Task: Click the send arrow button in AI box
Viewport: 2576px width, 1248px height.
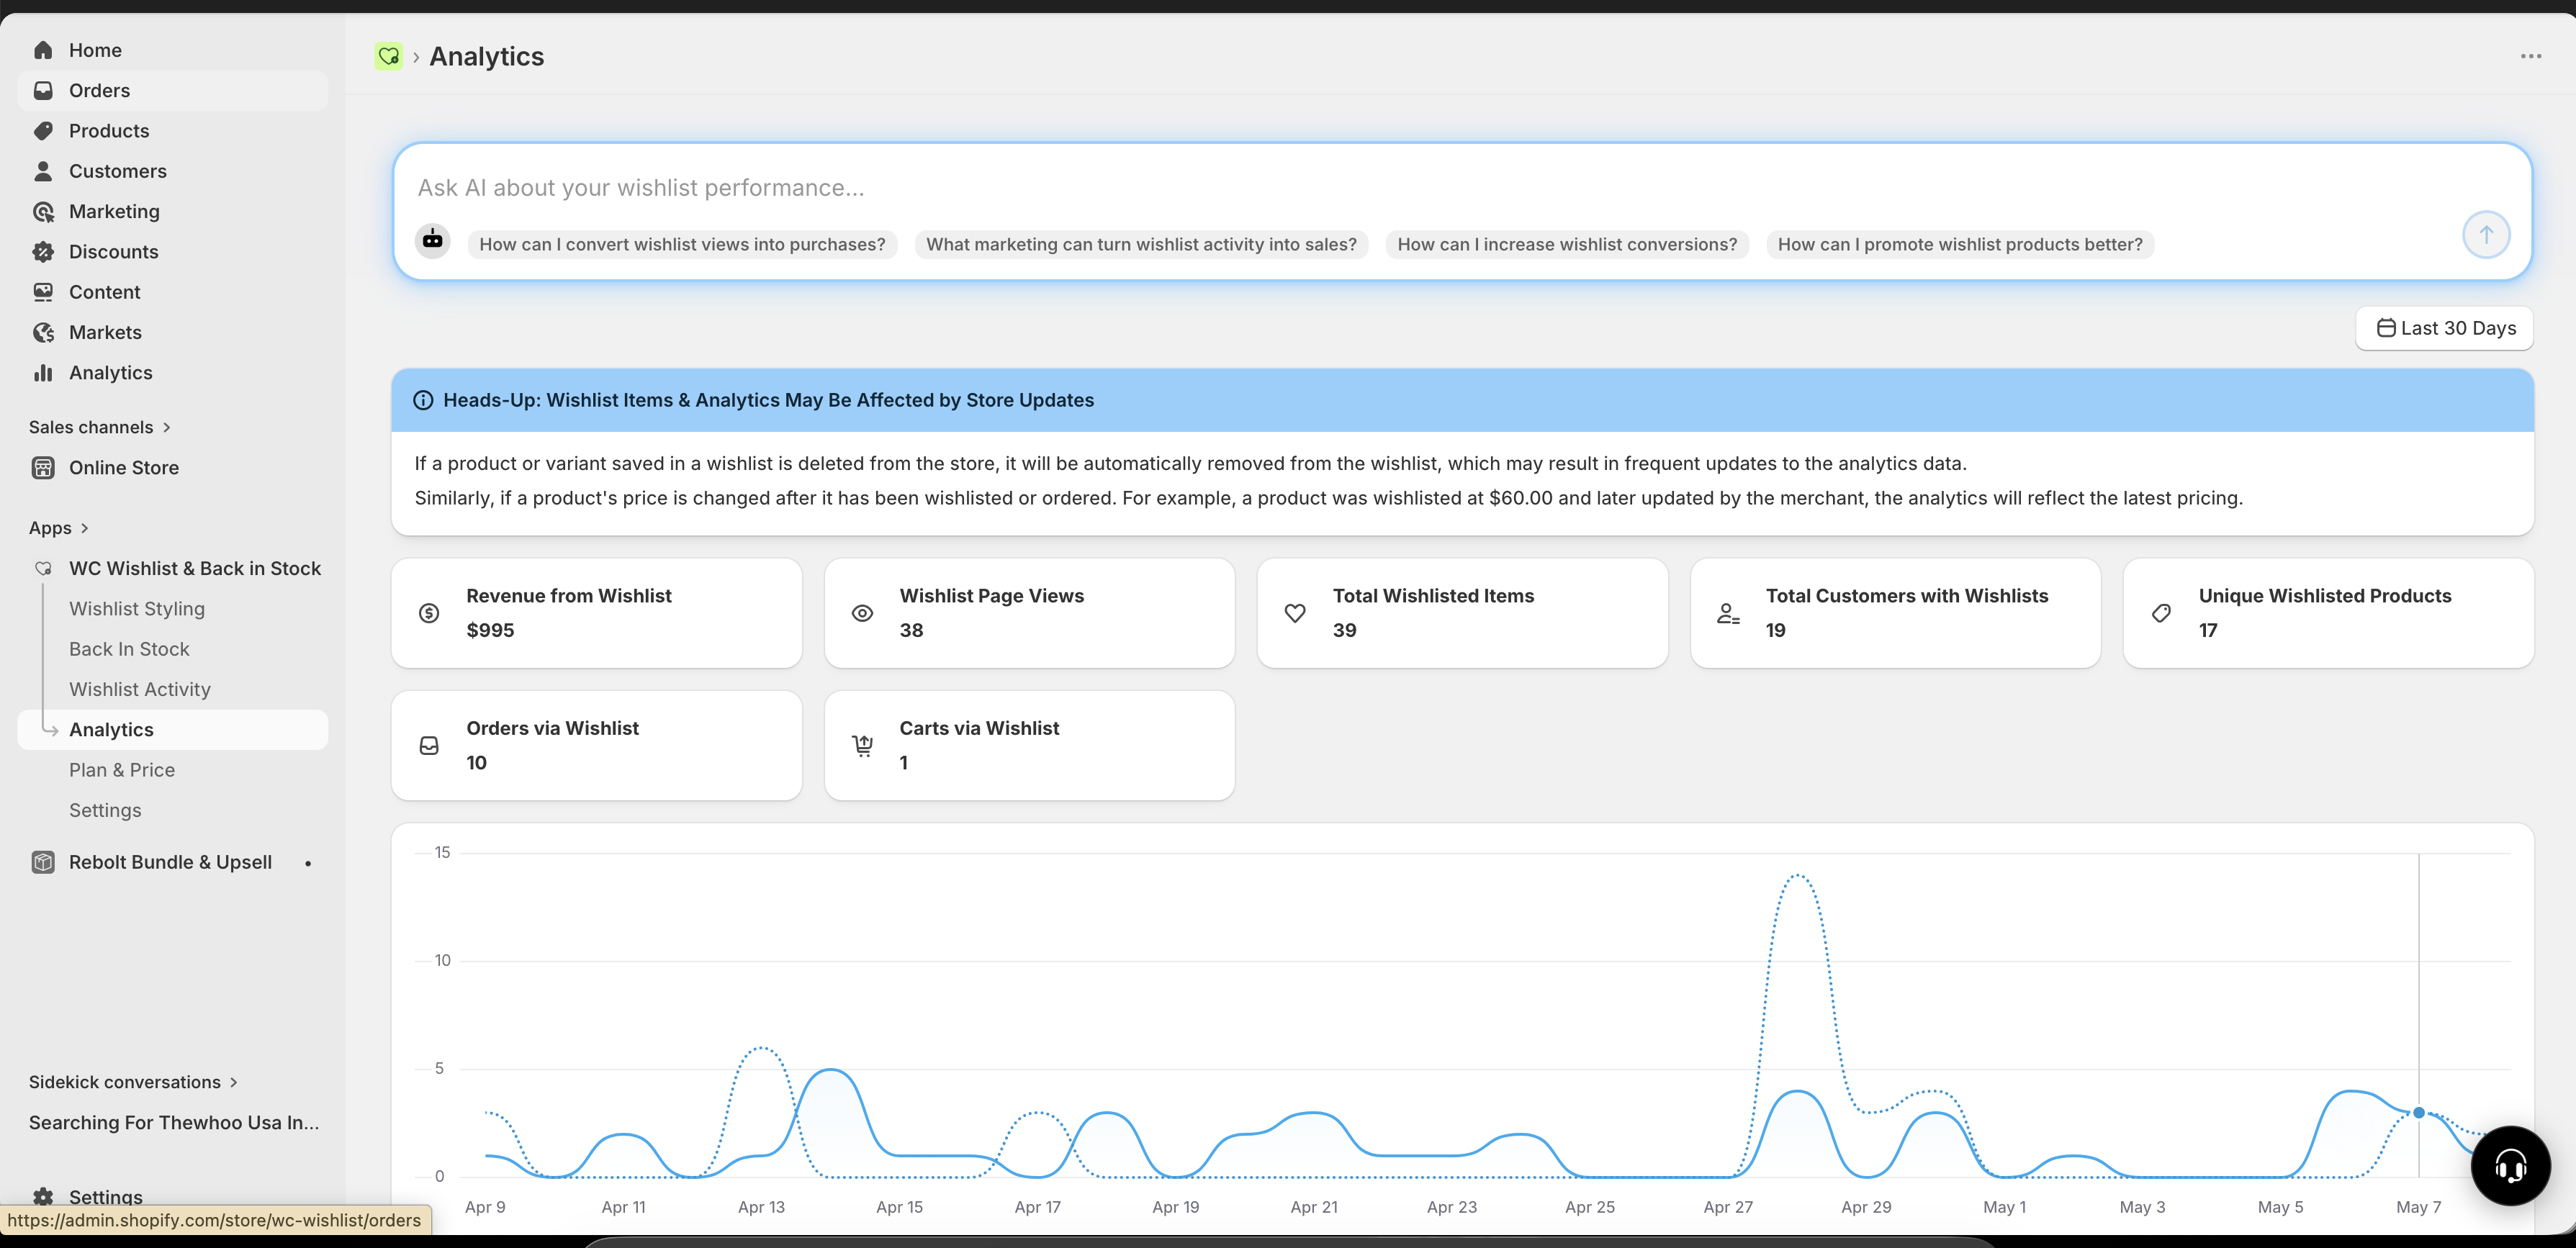Action: click(x=2486, y=234)
